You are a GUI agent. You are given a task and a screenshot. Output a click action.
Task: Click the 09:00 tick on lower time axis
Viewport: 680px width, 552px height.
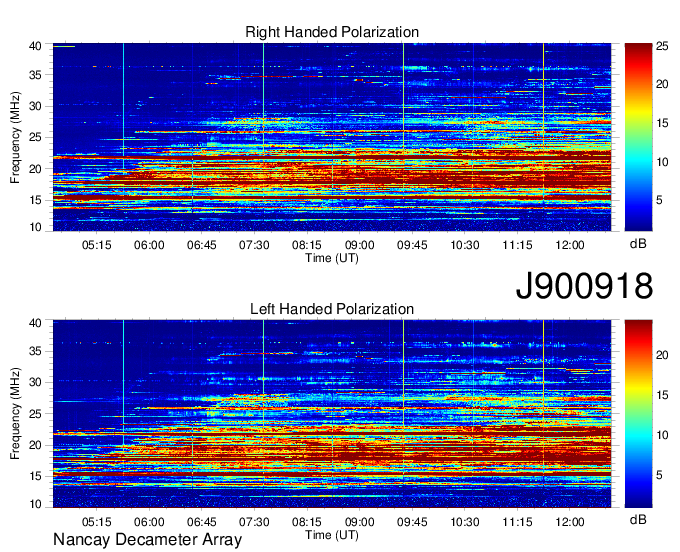point(360,522)
